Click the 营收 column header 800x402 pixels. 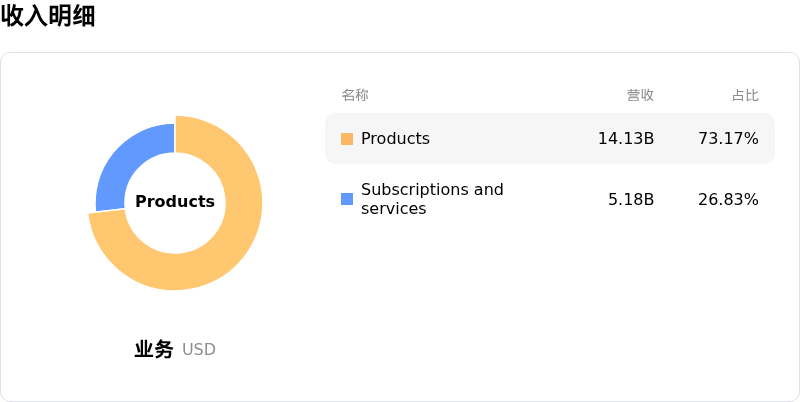tap(640, 95)
